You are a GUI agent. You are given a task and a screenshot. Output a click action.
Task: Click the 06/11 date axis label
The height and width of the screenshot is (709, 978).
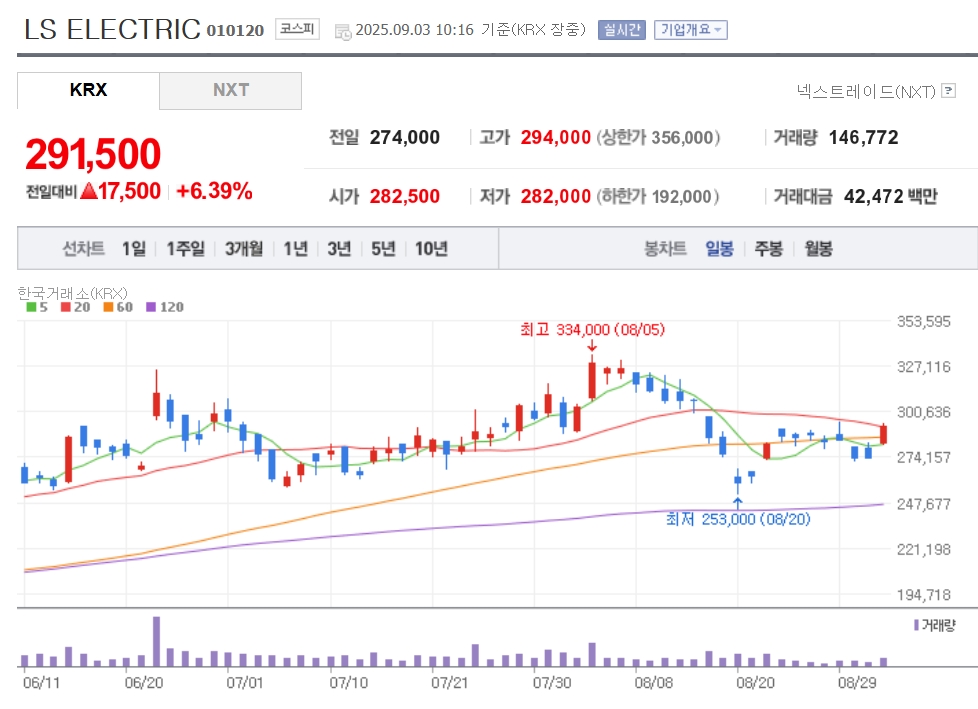tap(41, 683)
